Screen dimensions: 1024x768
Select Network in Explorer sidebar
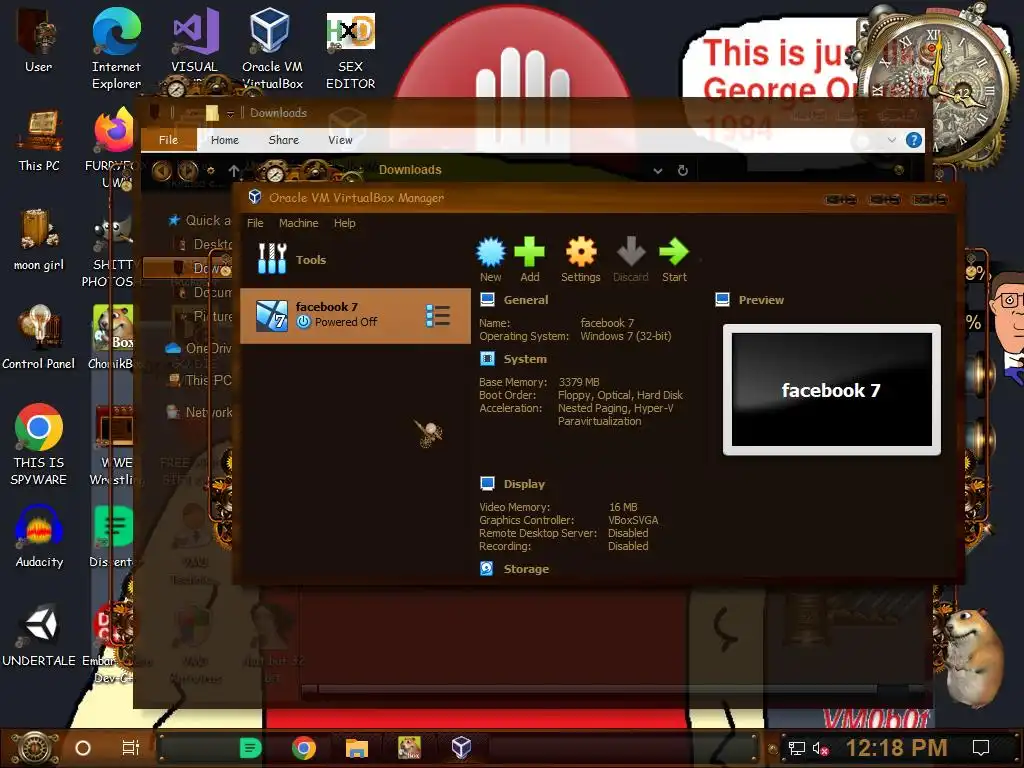tap(200, 412)
